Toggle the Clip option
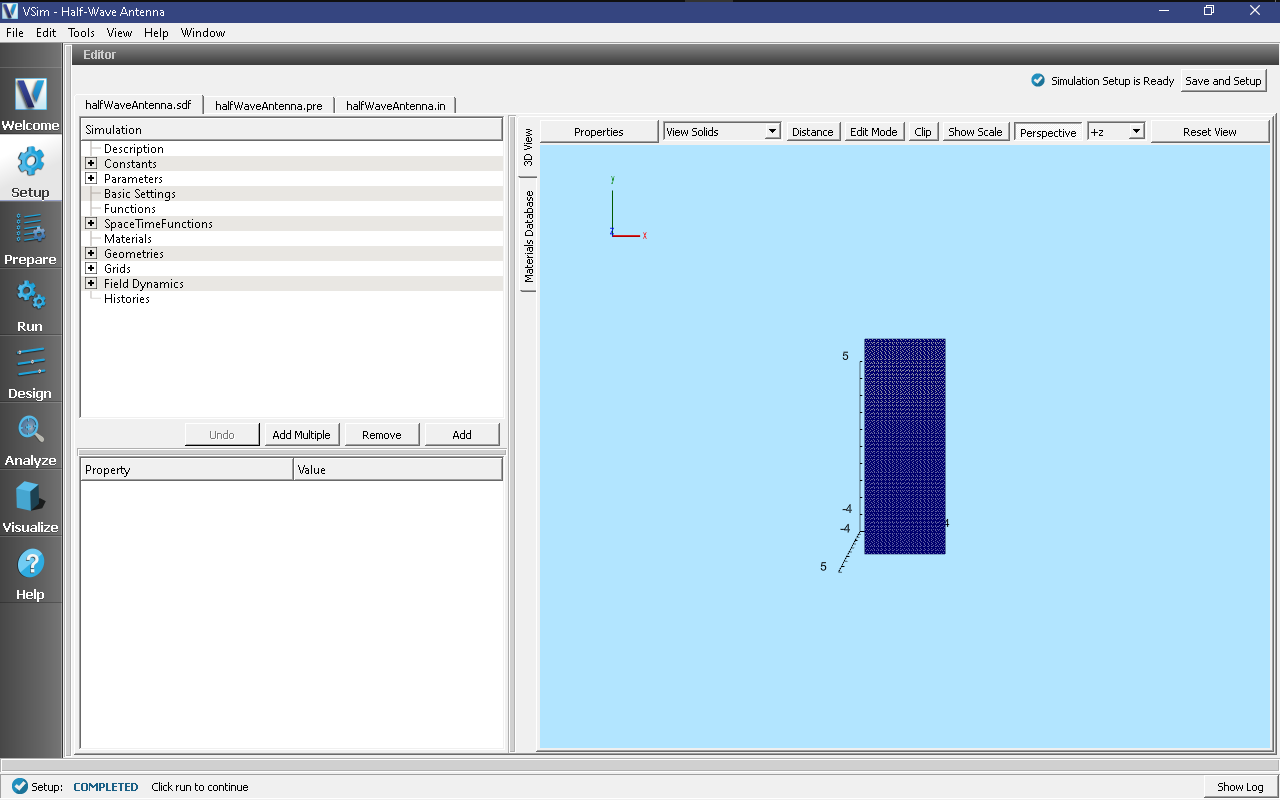Viewport: 1280px width, 800px height. 922,131
